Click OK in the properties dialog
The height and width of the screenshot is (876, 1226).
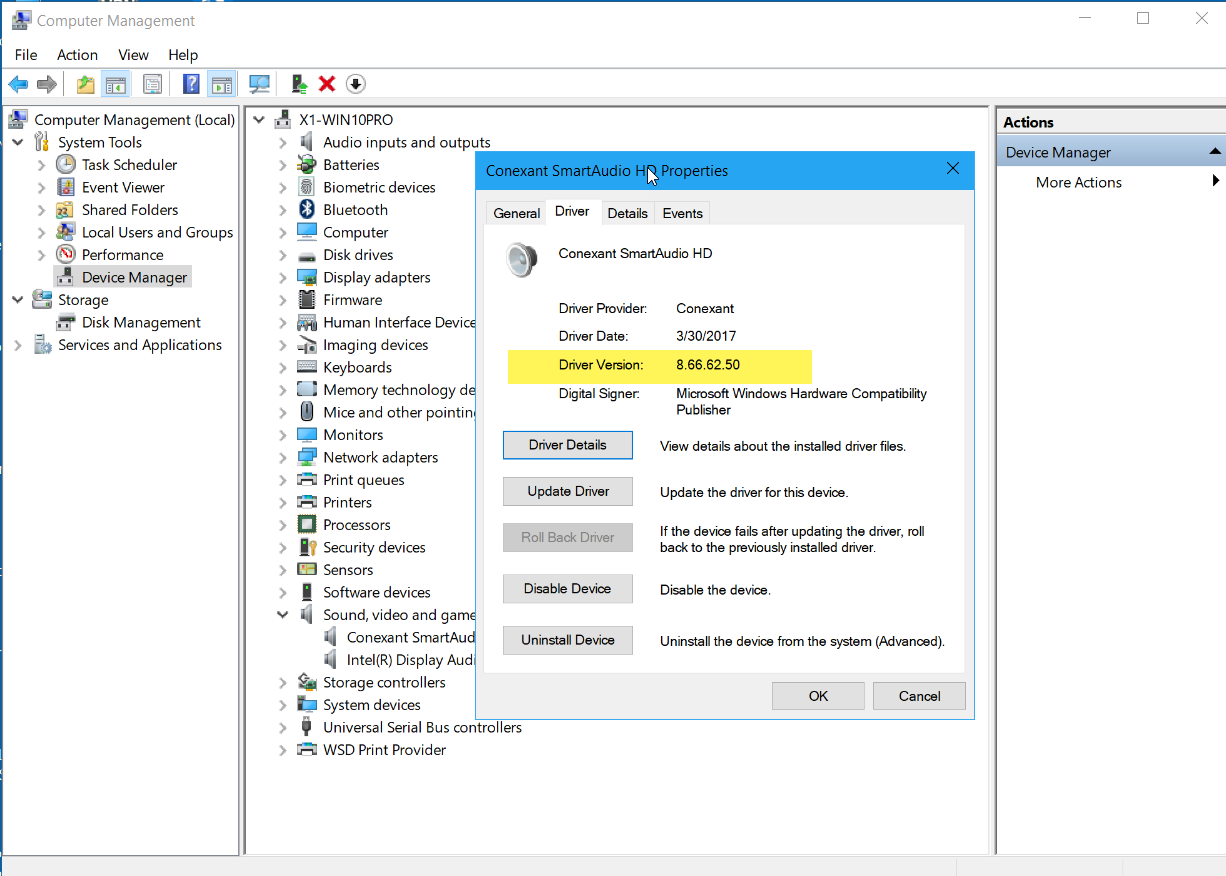click(818, 696)
